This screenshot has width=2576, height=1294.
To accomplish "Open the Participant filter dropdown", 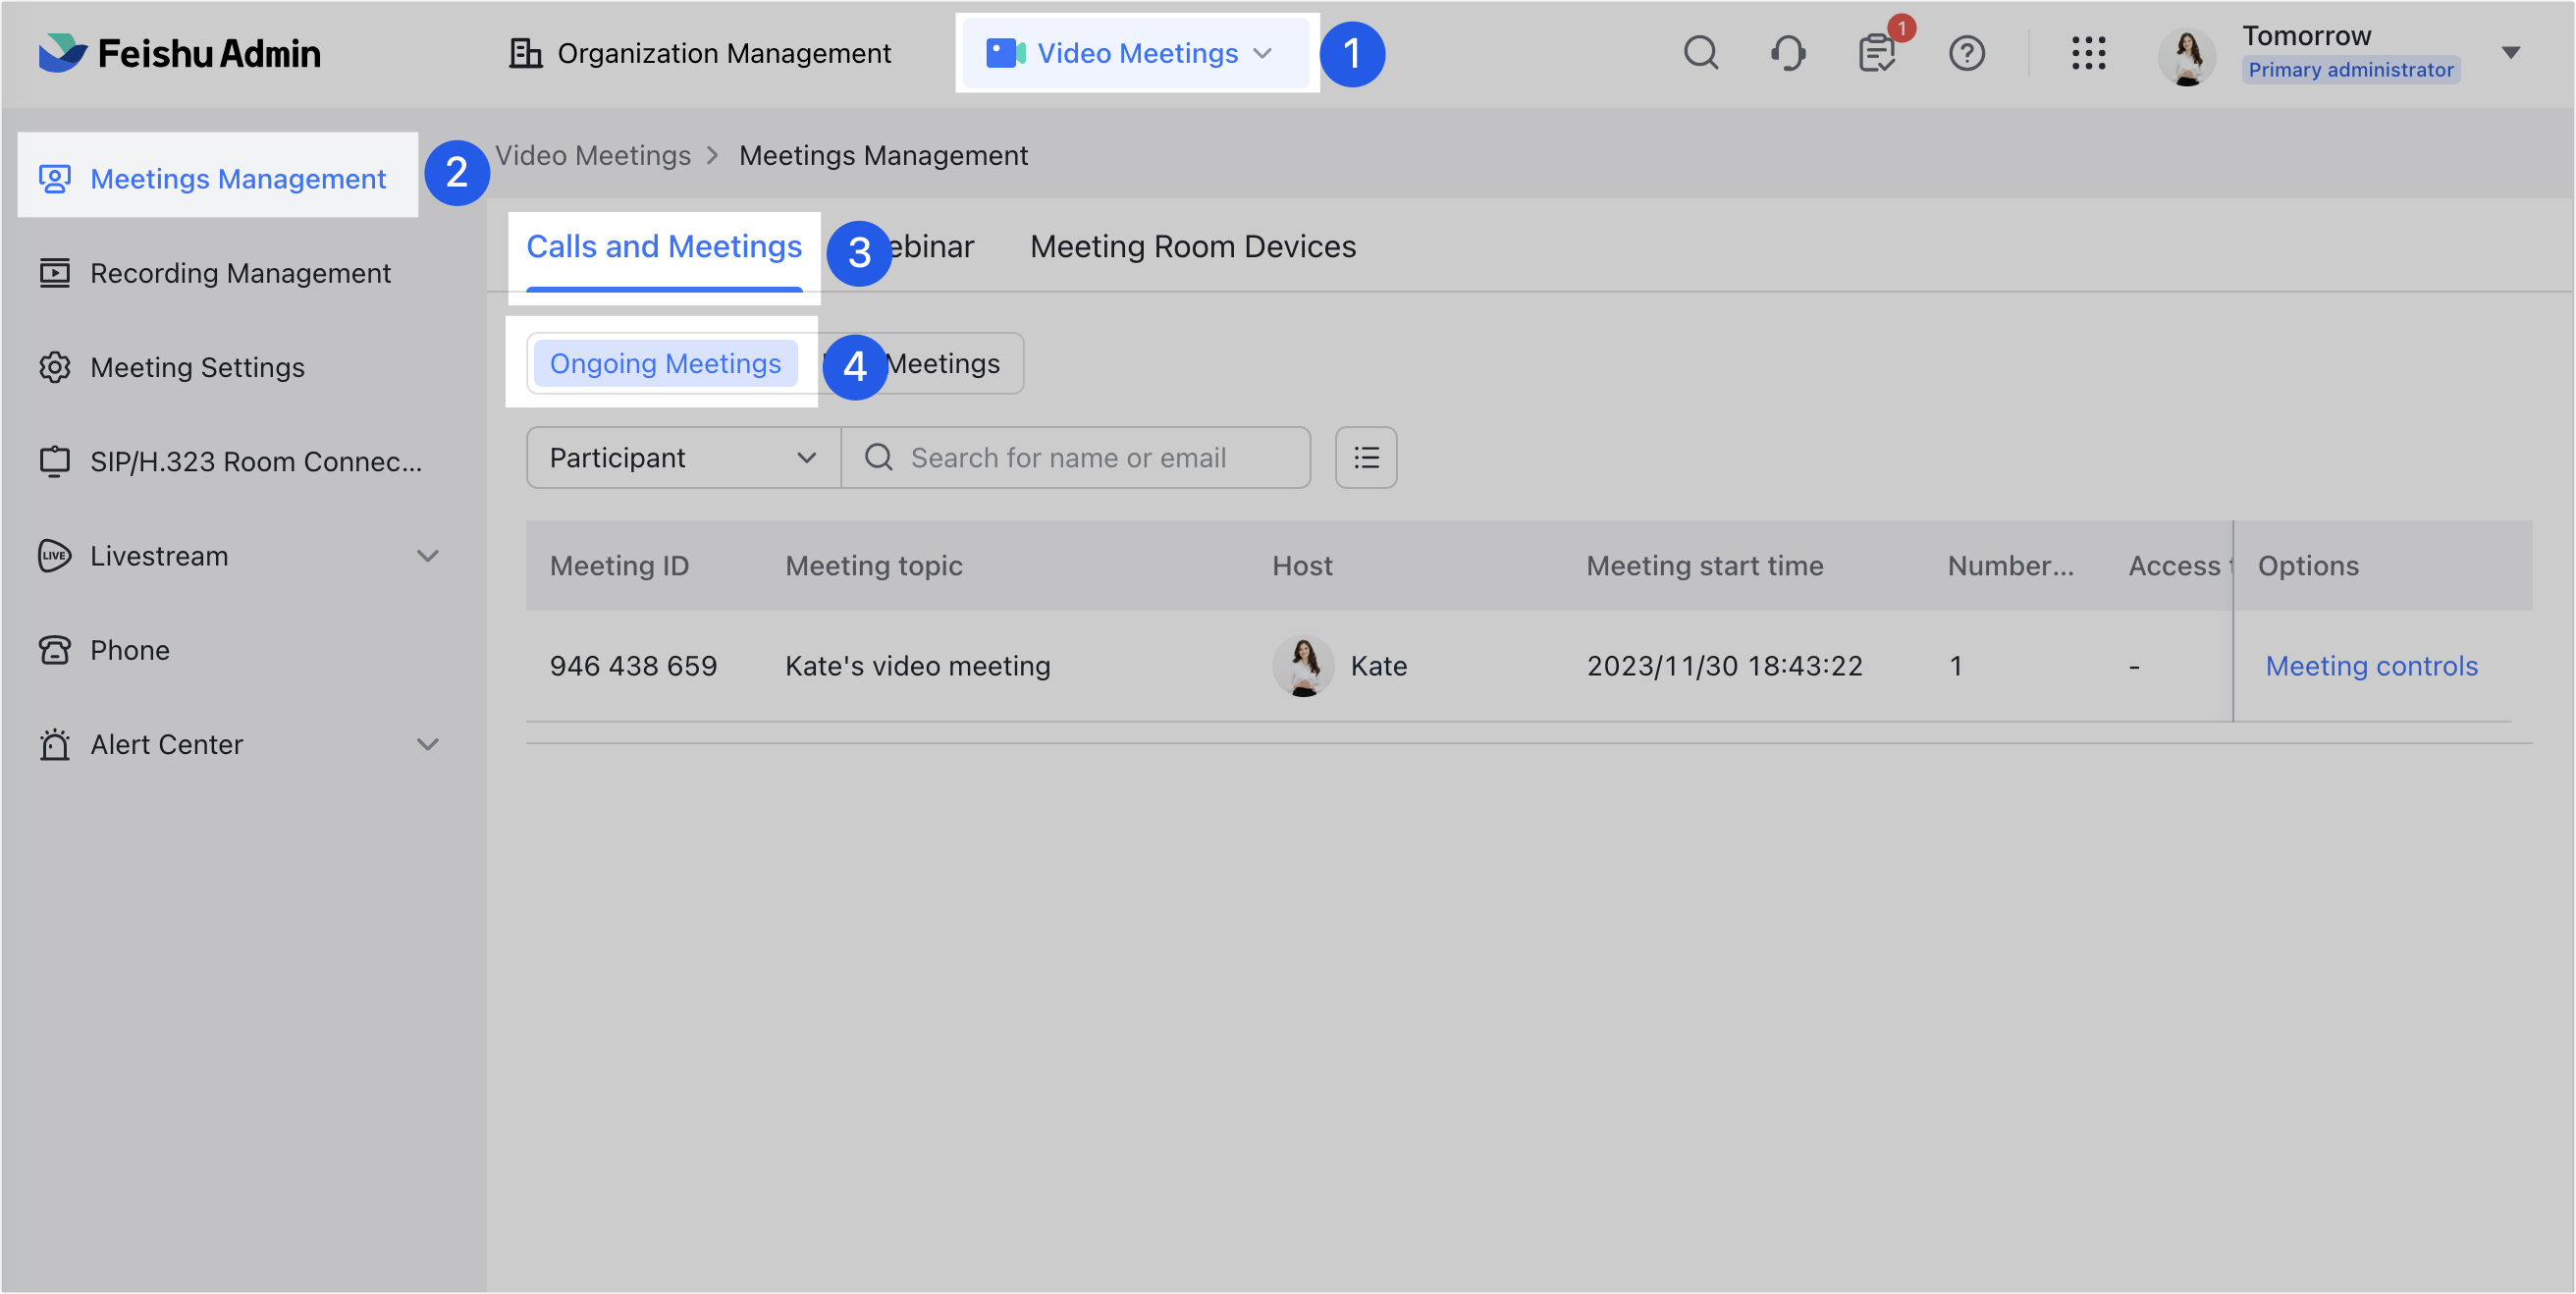I will click(682, 457).
